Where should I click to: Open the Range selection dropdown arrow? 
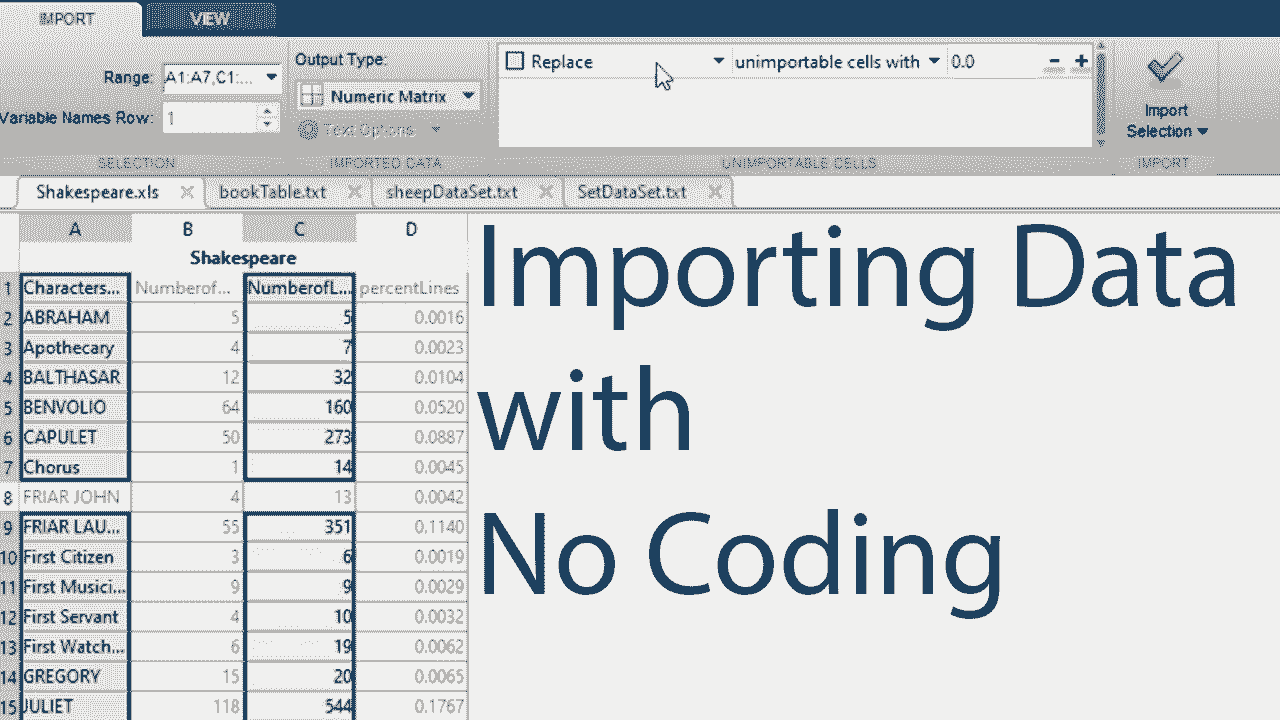pyautogui.click(x=270, y=78)
